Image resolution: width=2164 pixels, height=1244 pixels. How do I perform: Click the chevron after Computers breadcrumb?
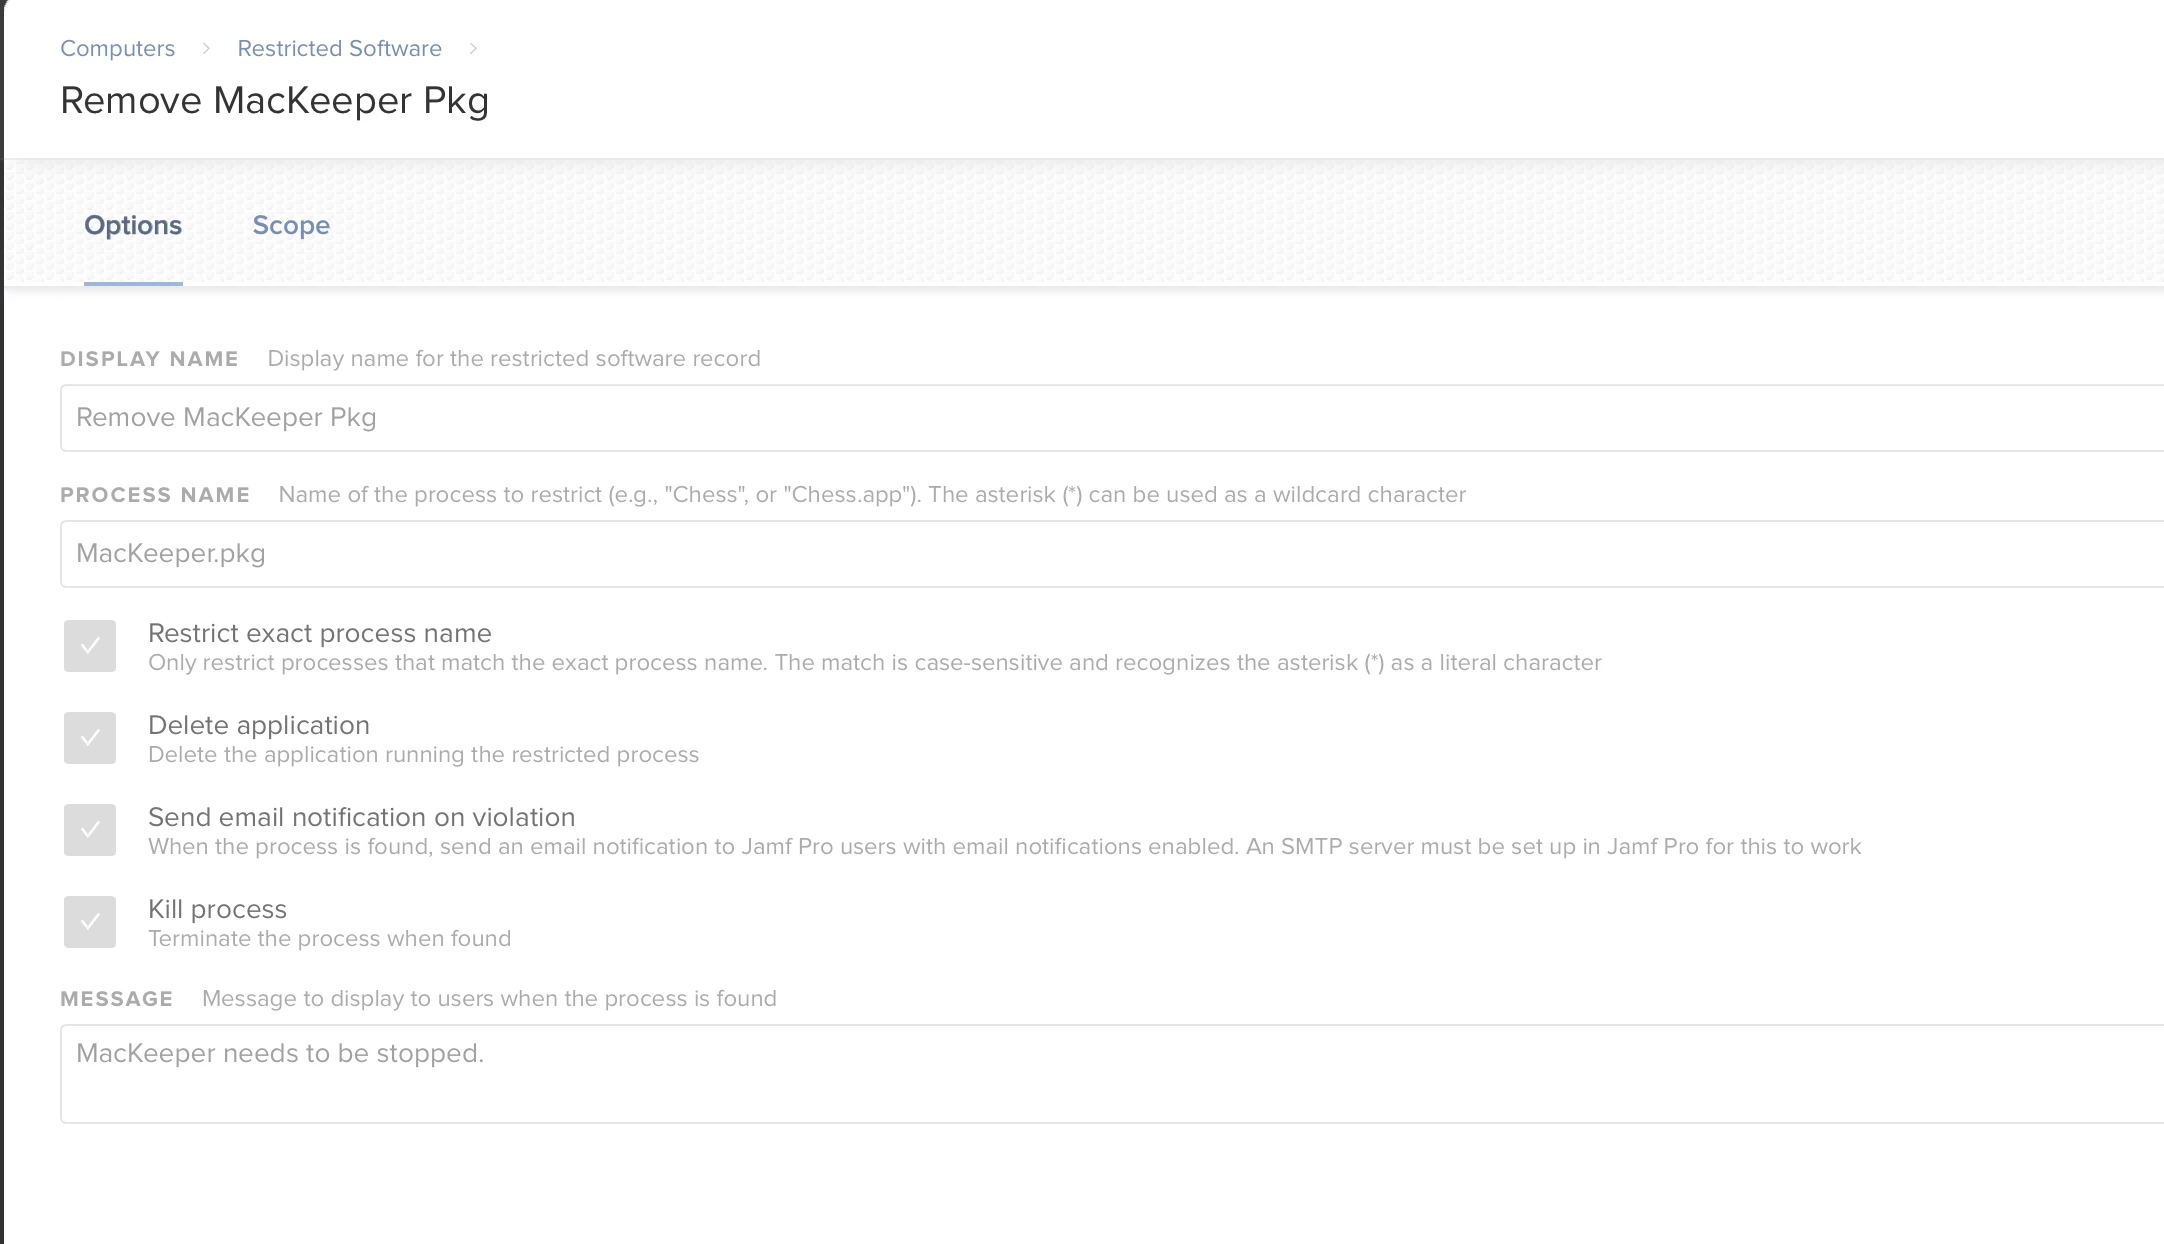(x=206, y=48)
